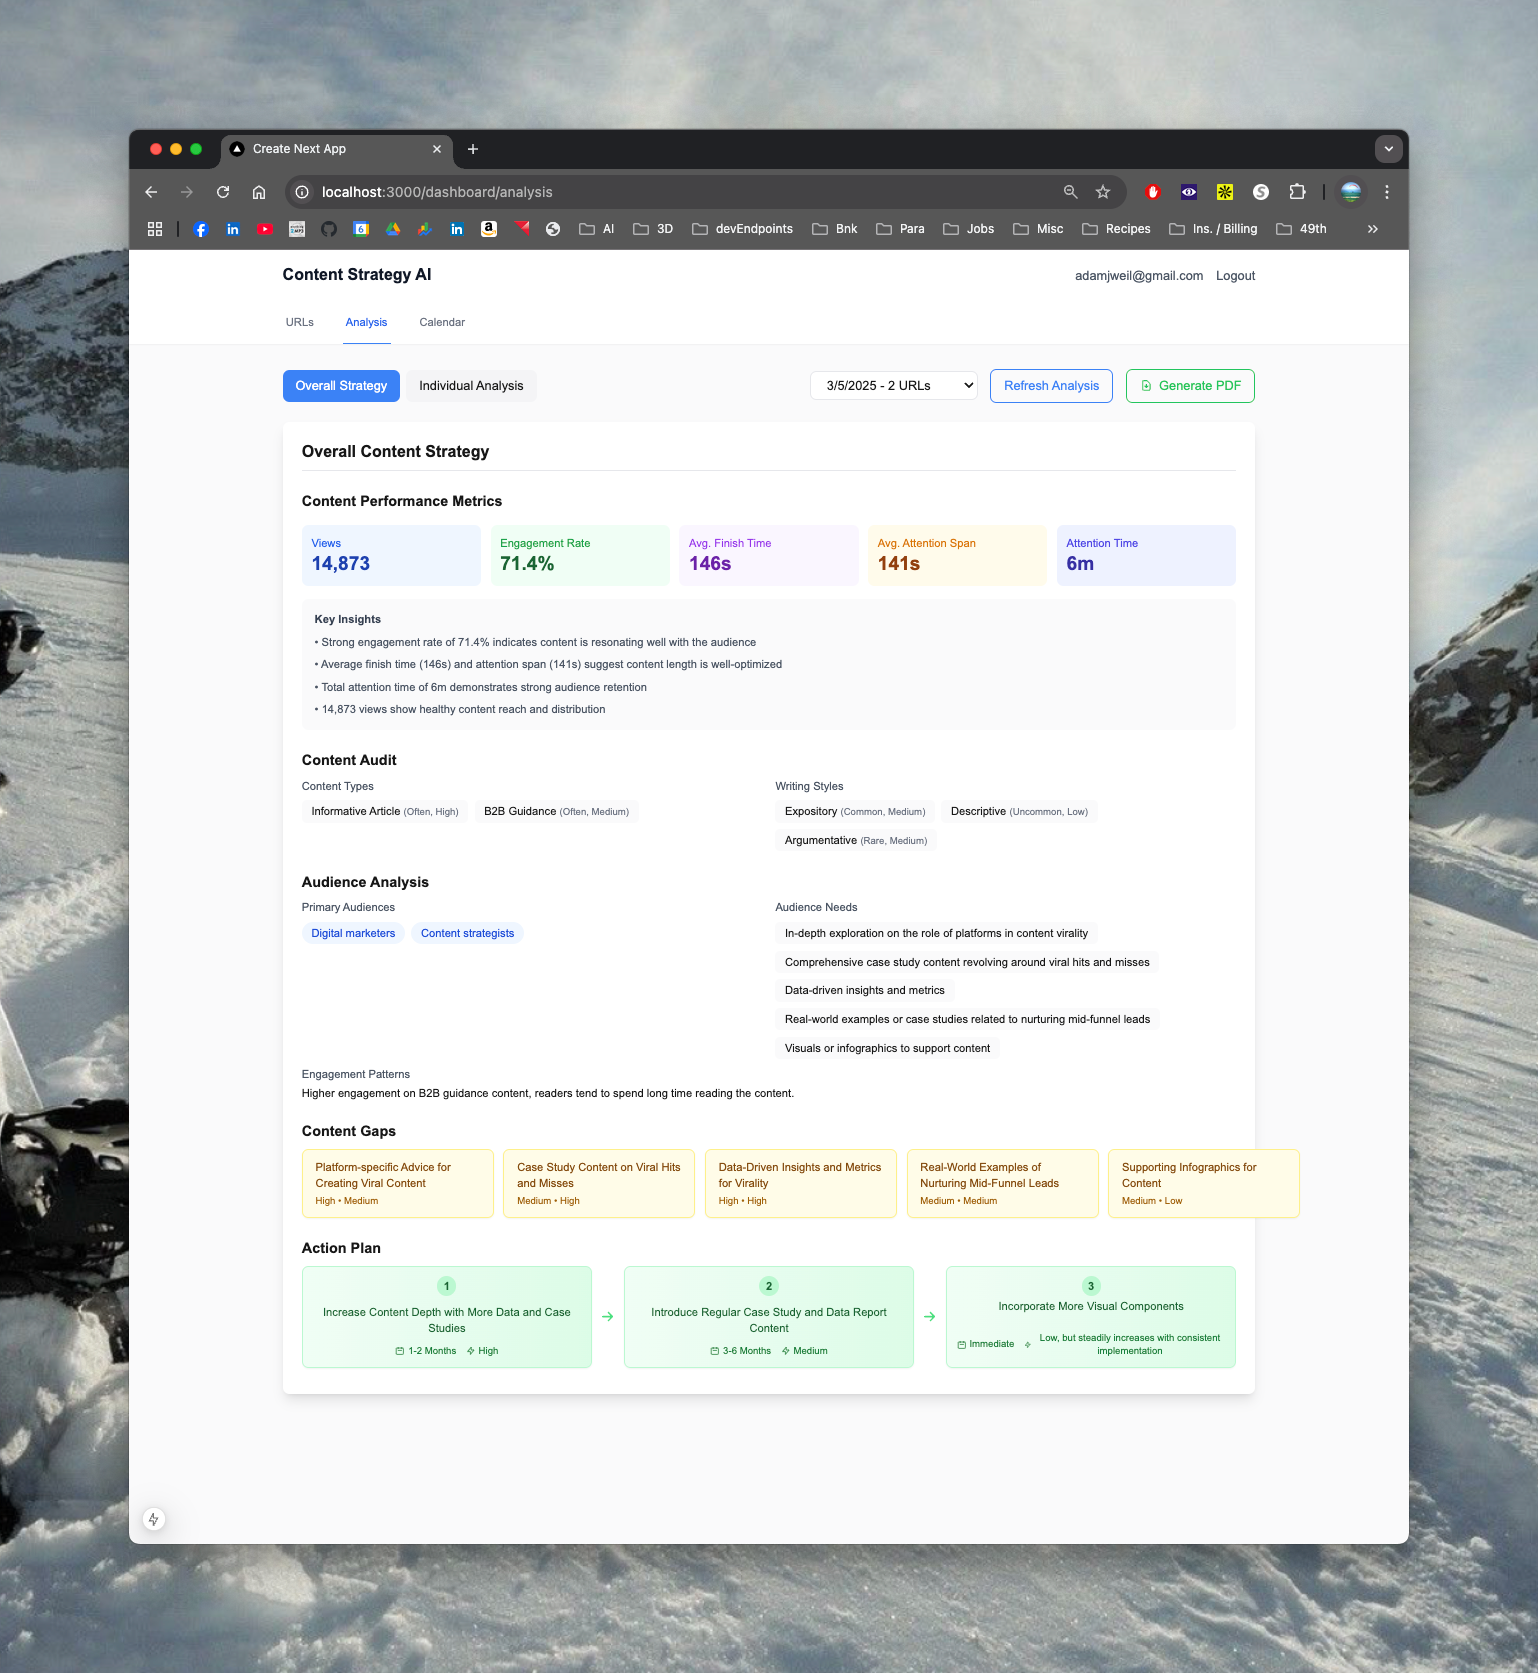This screenshot has width=1538, height=1673.
Task: Open the browser home page icon
Action: click(259, 192)
